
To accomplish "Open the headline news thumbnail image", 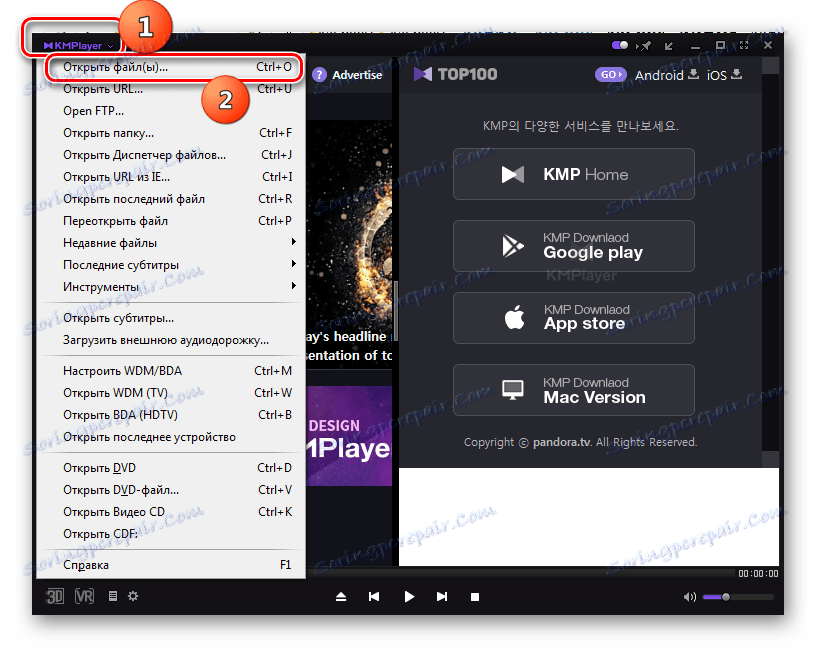I will click(349, 245).
